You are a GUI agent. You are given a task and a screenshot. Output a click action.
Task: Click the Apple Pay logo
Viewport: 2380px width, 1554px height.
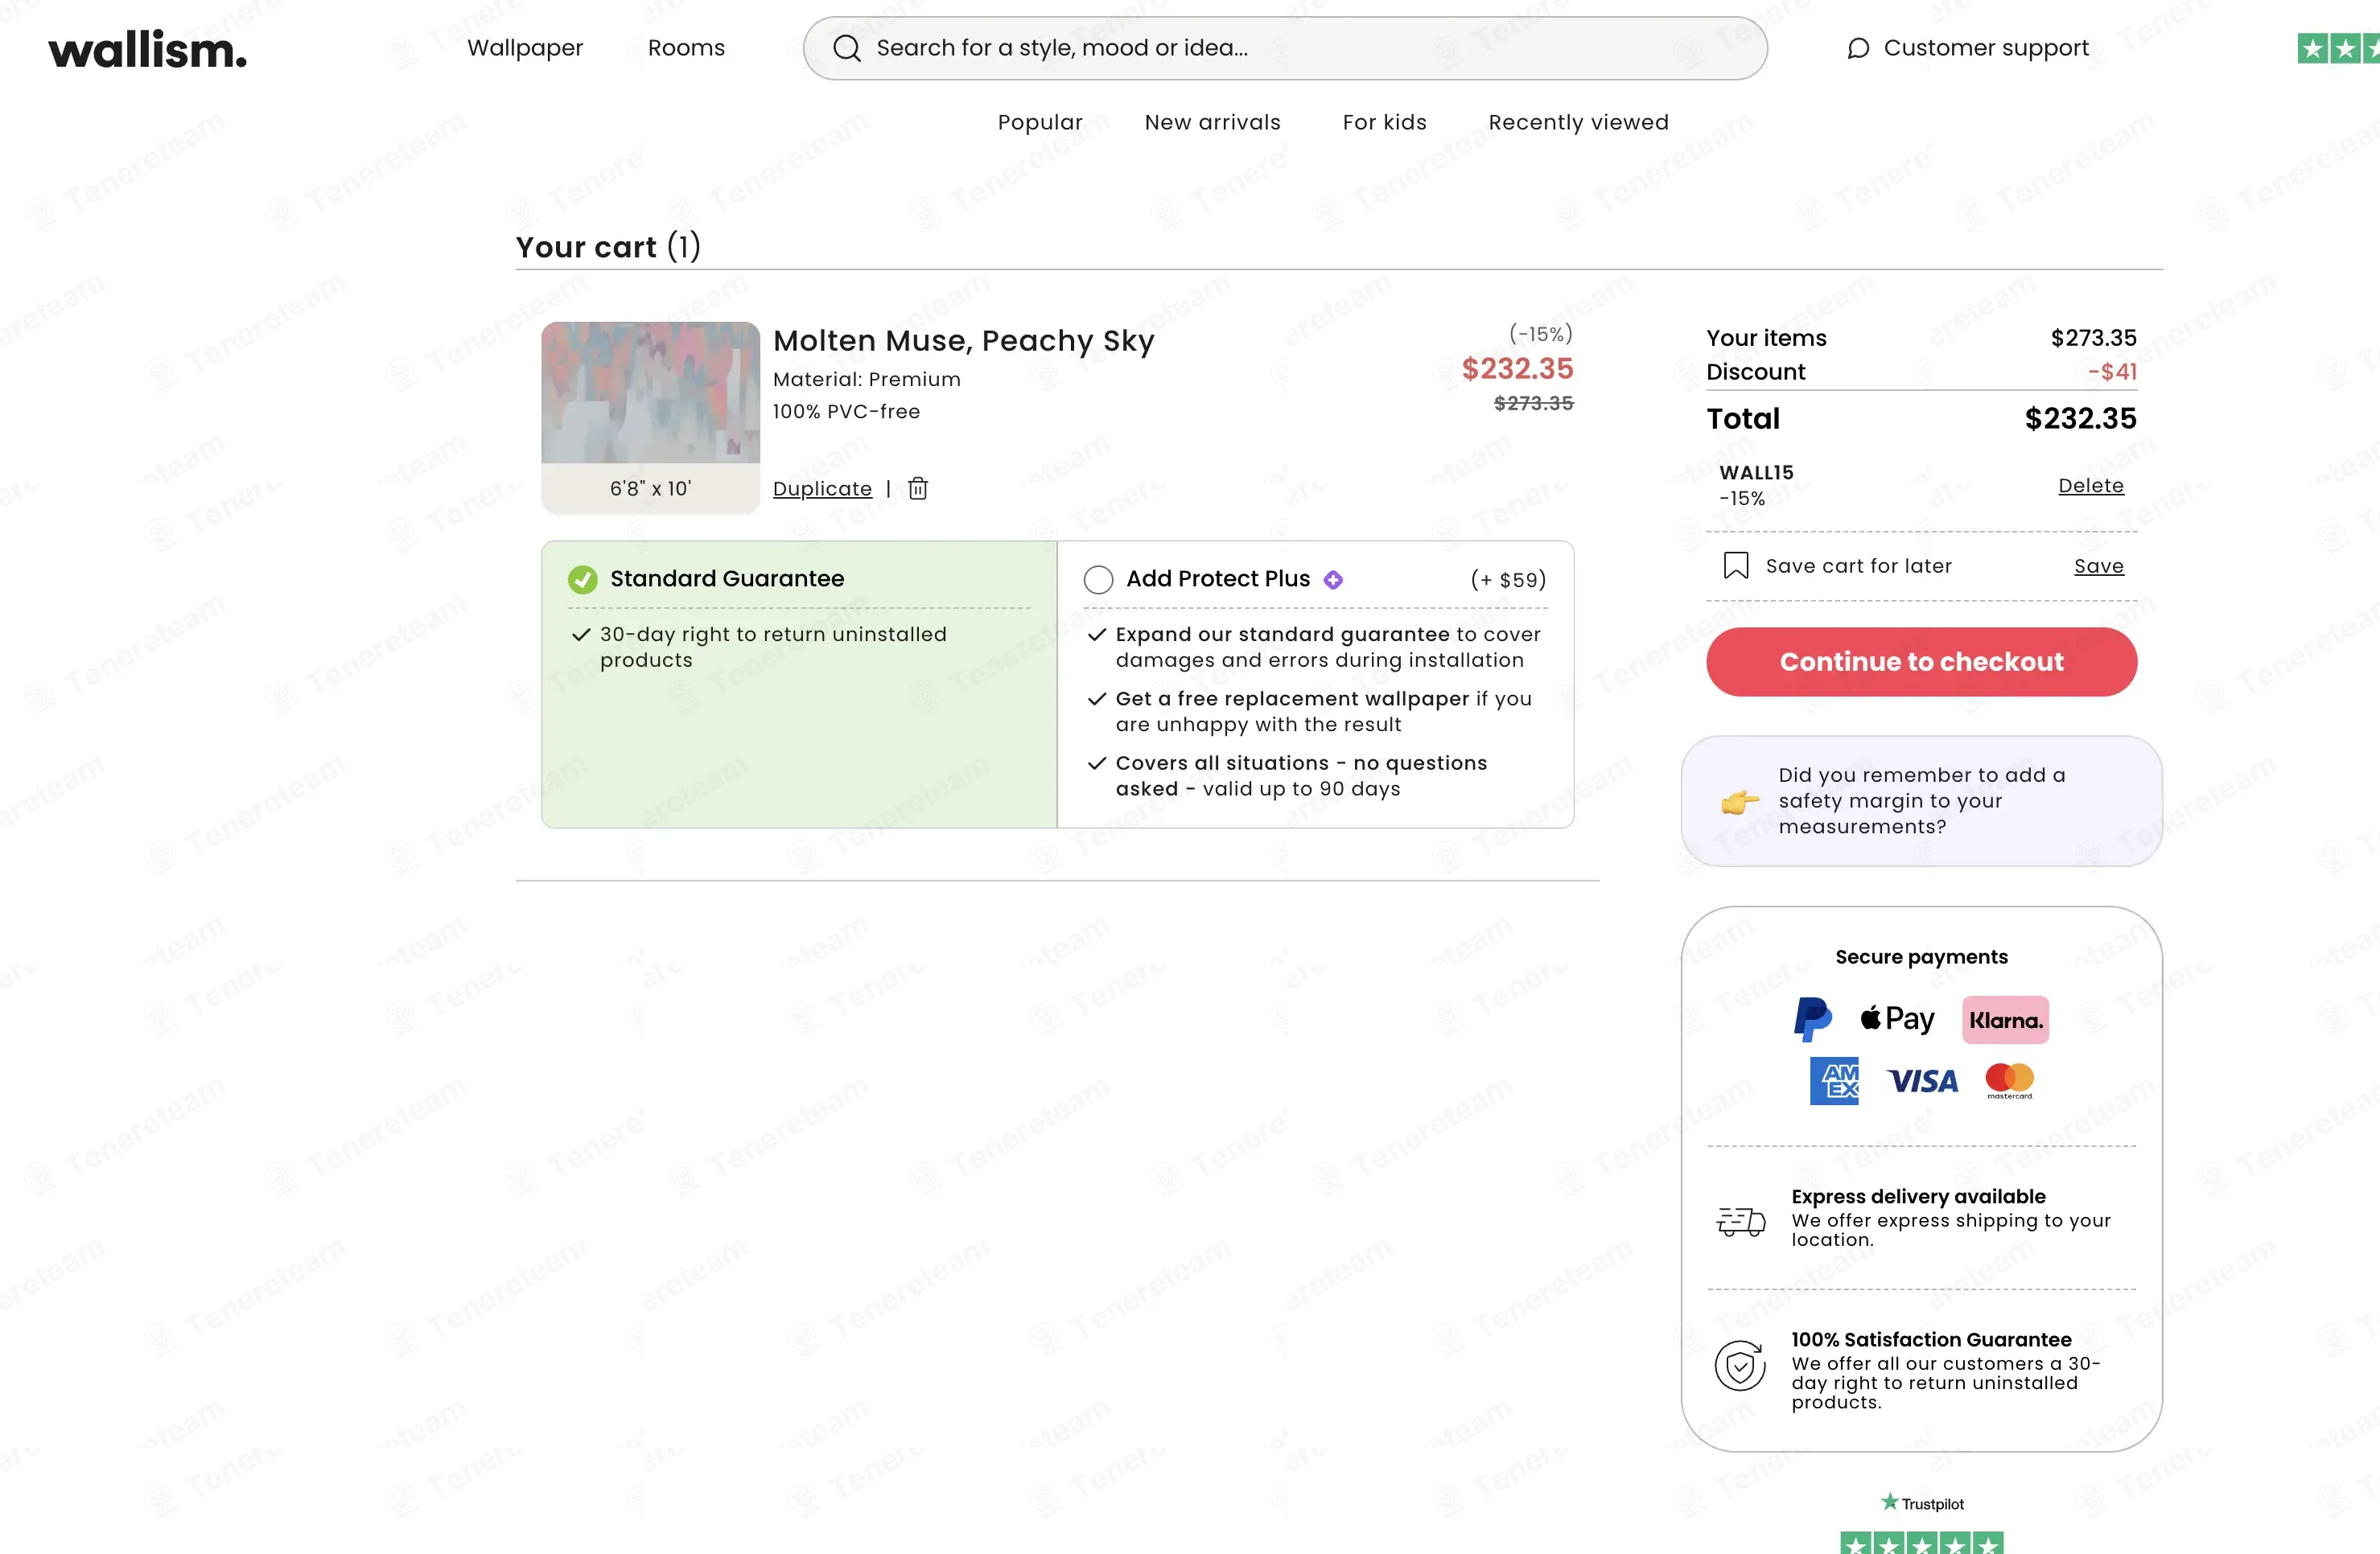[x=1897, y=1019]
